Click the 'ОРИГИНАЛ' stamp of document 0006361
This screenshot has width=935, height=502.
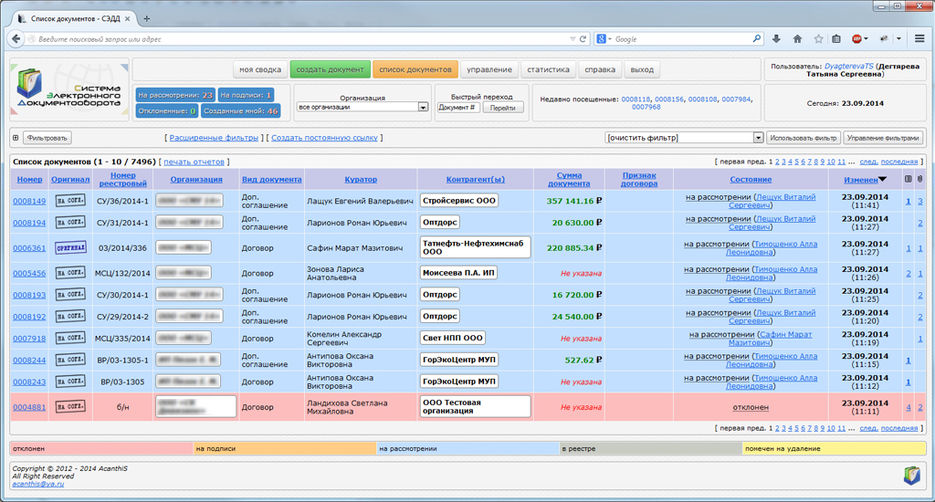[70, 247]
